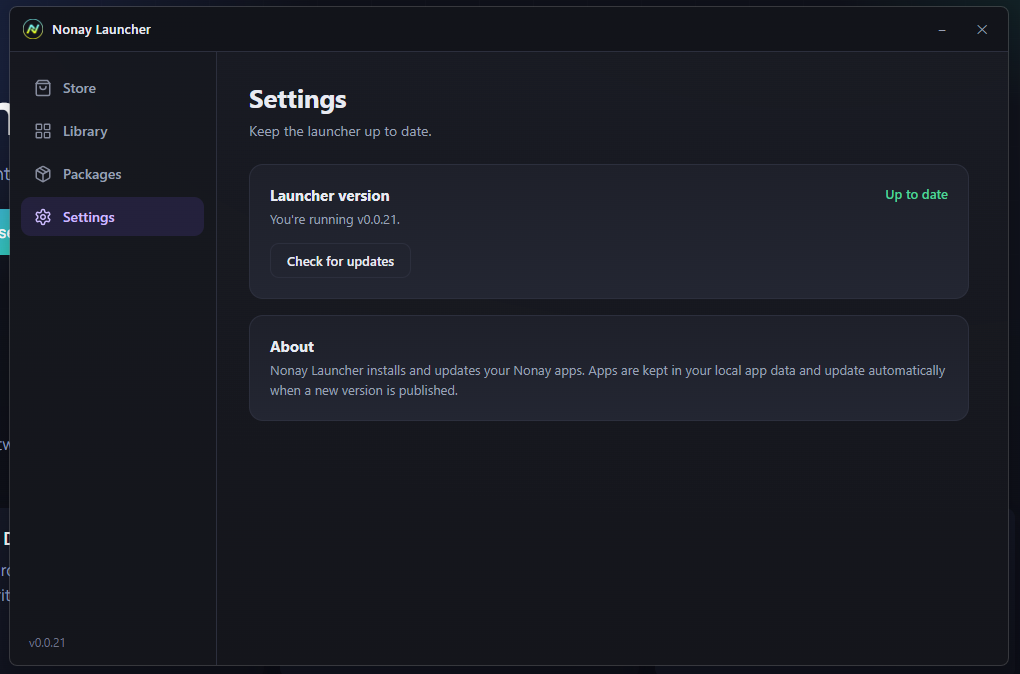Click "You're running v0.0.21." text
Image resolution: width=1020 pixels, height=674 pixels.
(335, 219)
